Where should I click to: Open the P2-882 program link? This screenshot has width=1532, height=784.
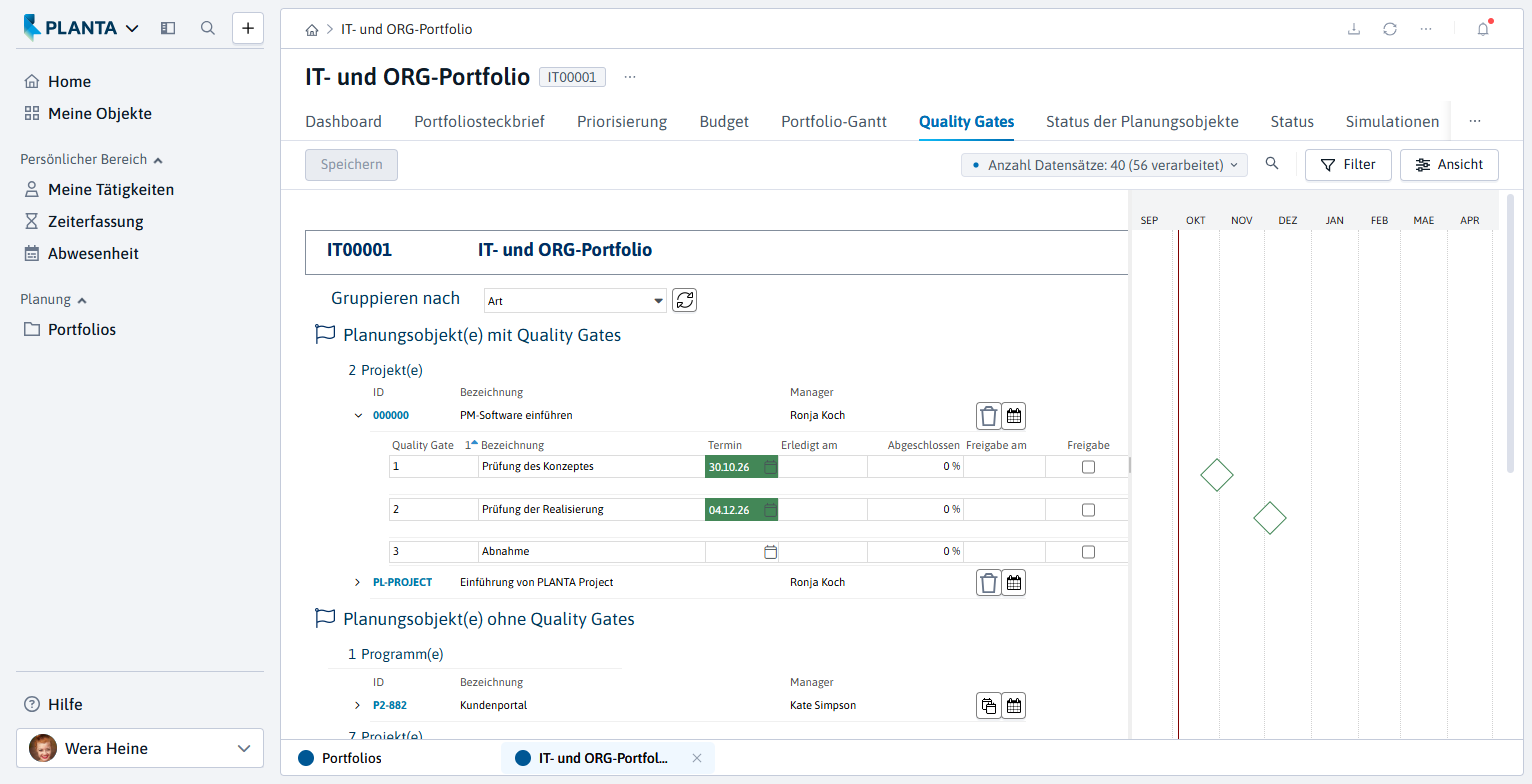point(389,705)
